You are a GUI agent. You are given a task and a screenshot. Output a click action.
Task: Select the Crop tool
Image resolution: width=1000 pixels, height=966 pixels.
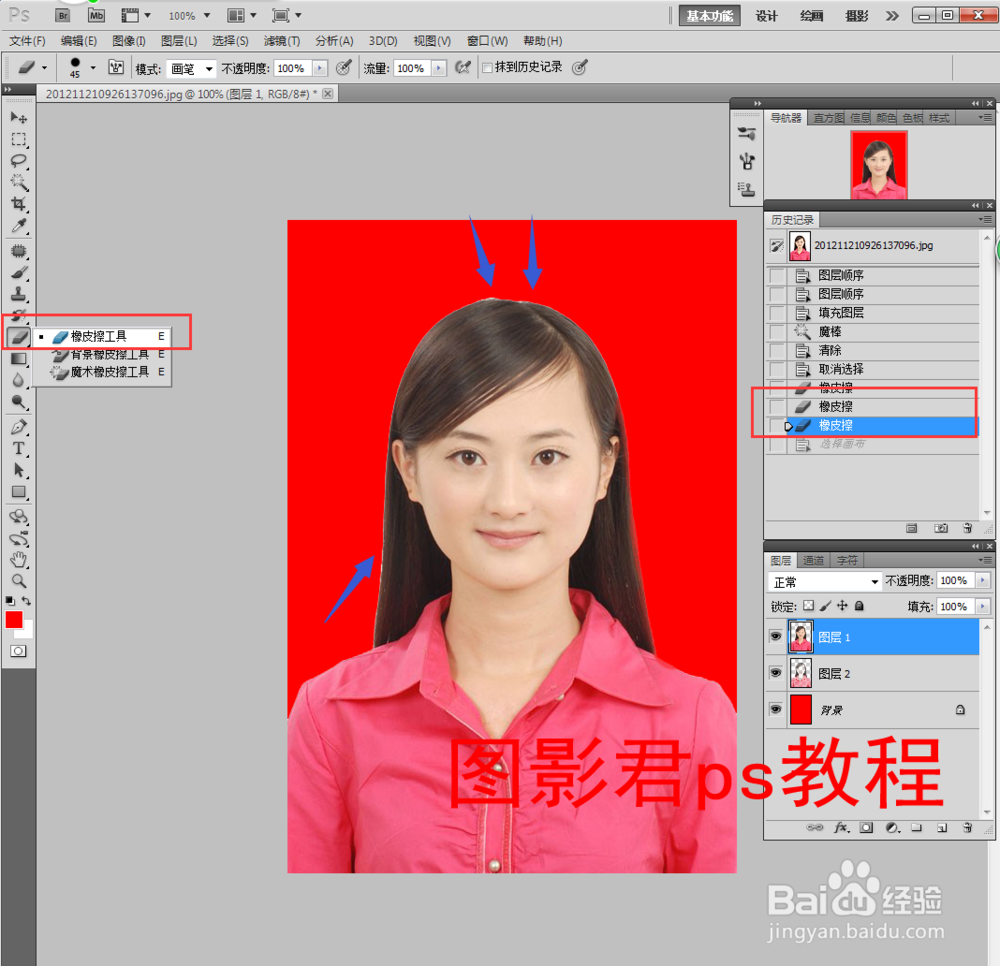(18, 204)
